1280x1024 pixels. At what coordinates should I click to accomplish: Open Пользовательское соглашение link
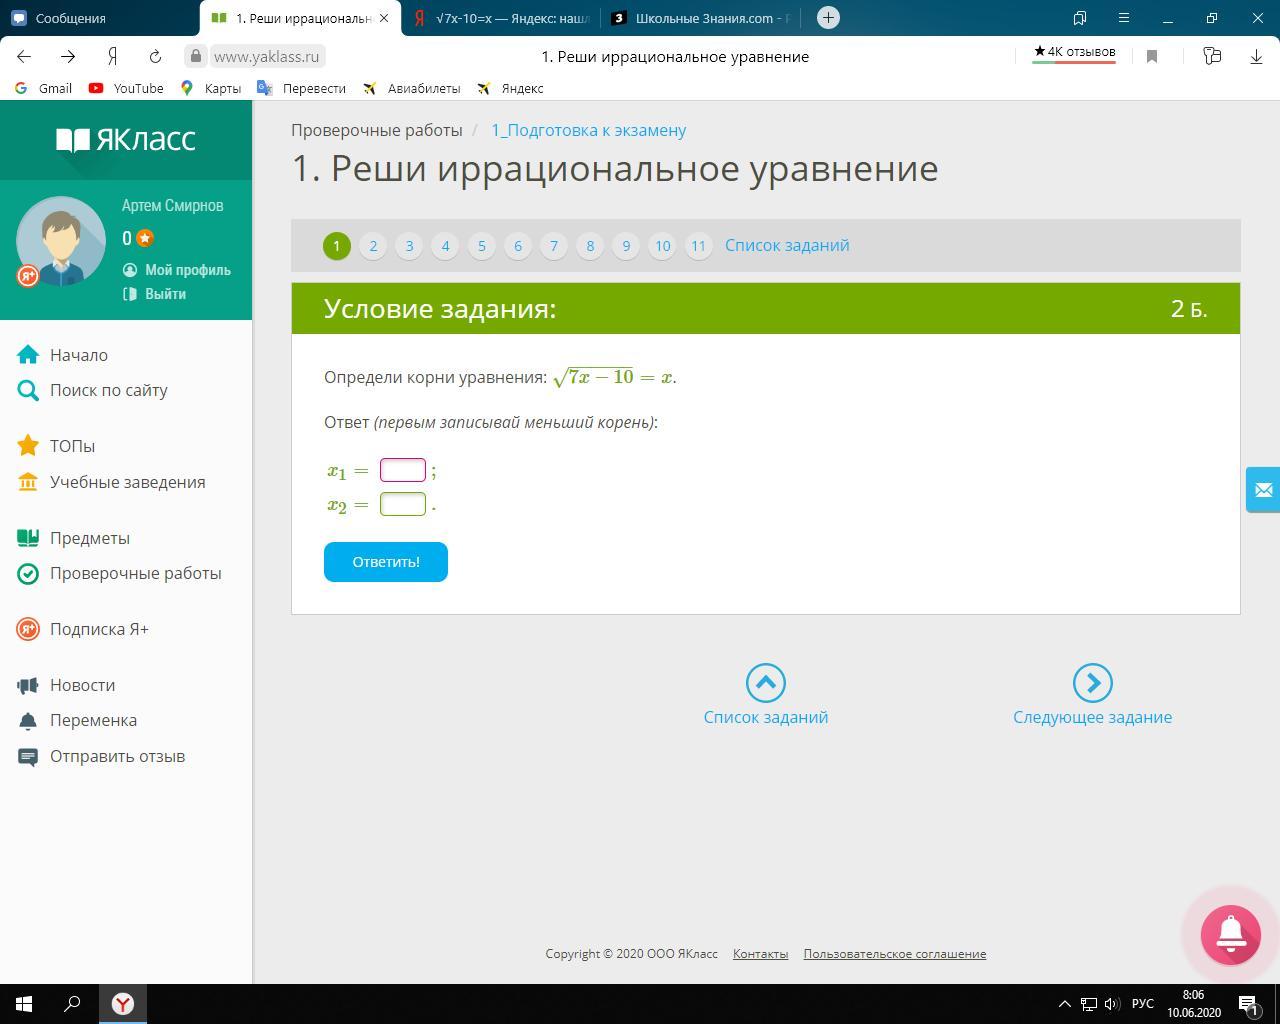point(895,954)
